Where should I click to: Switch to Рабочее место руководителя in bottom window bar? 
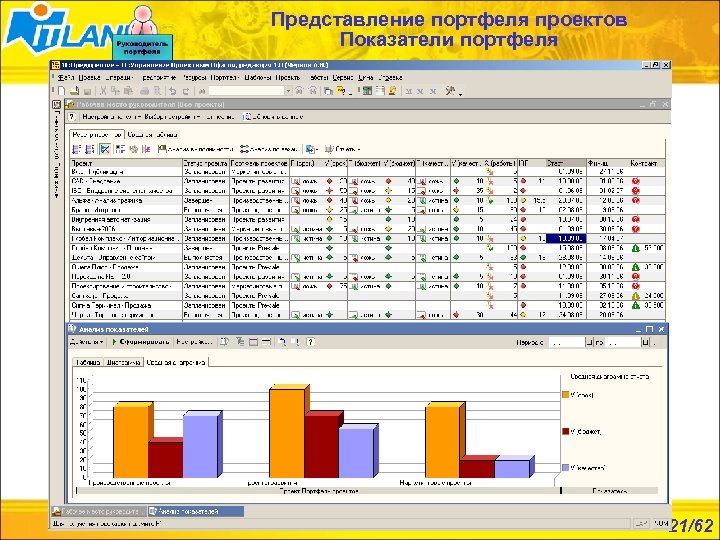click(99, 511)
